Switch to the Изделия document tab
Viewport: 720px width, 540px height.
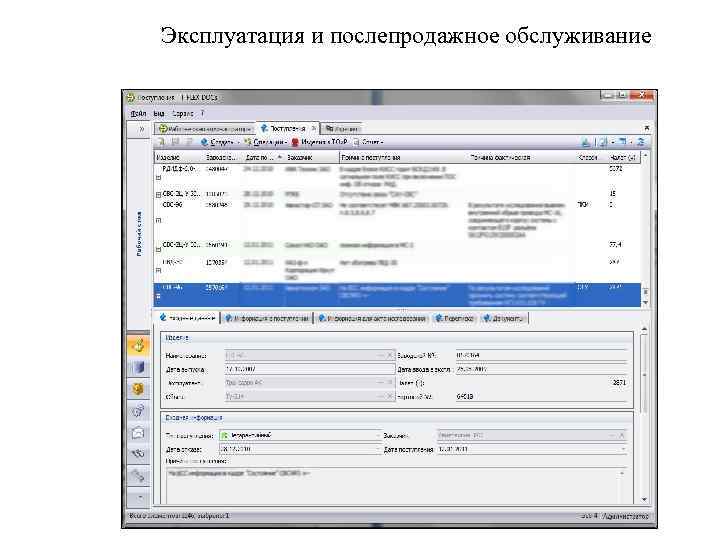click(x=342, y=129)
